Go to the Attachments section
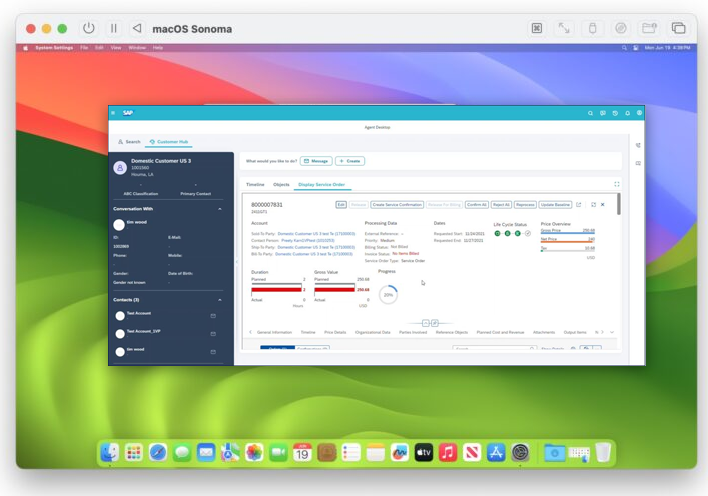Viewport: 708px width, 496px height. [544, 332]
